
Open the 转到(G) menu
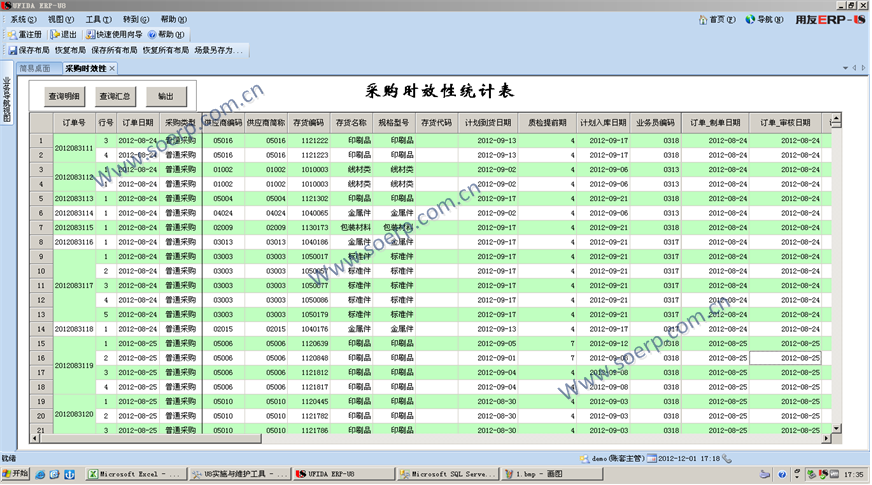click(136, 19)
